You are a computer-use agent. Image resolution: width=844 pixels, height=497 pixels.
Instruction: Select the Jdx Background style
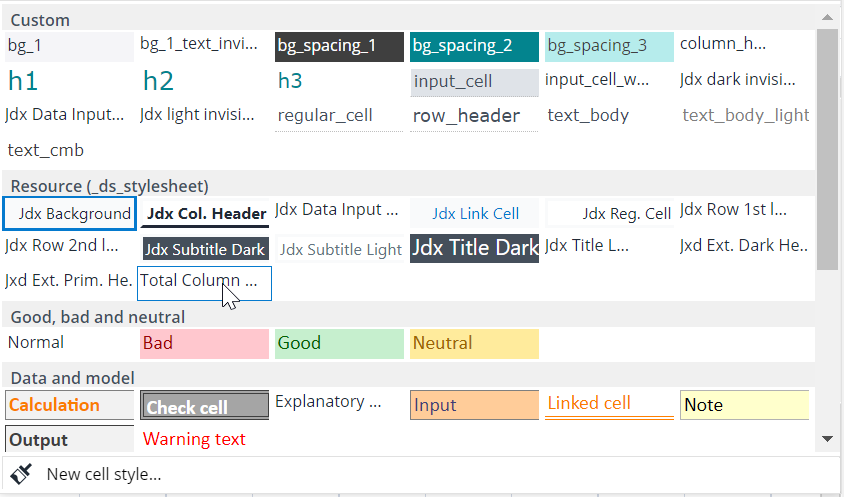70,214
